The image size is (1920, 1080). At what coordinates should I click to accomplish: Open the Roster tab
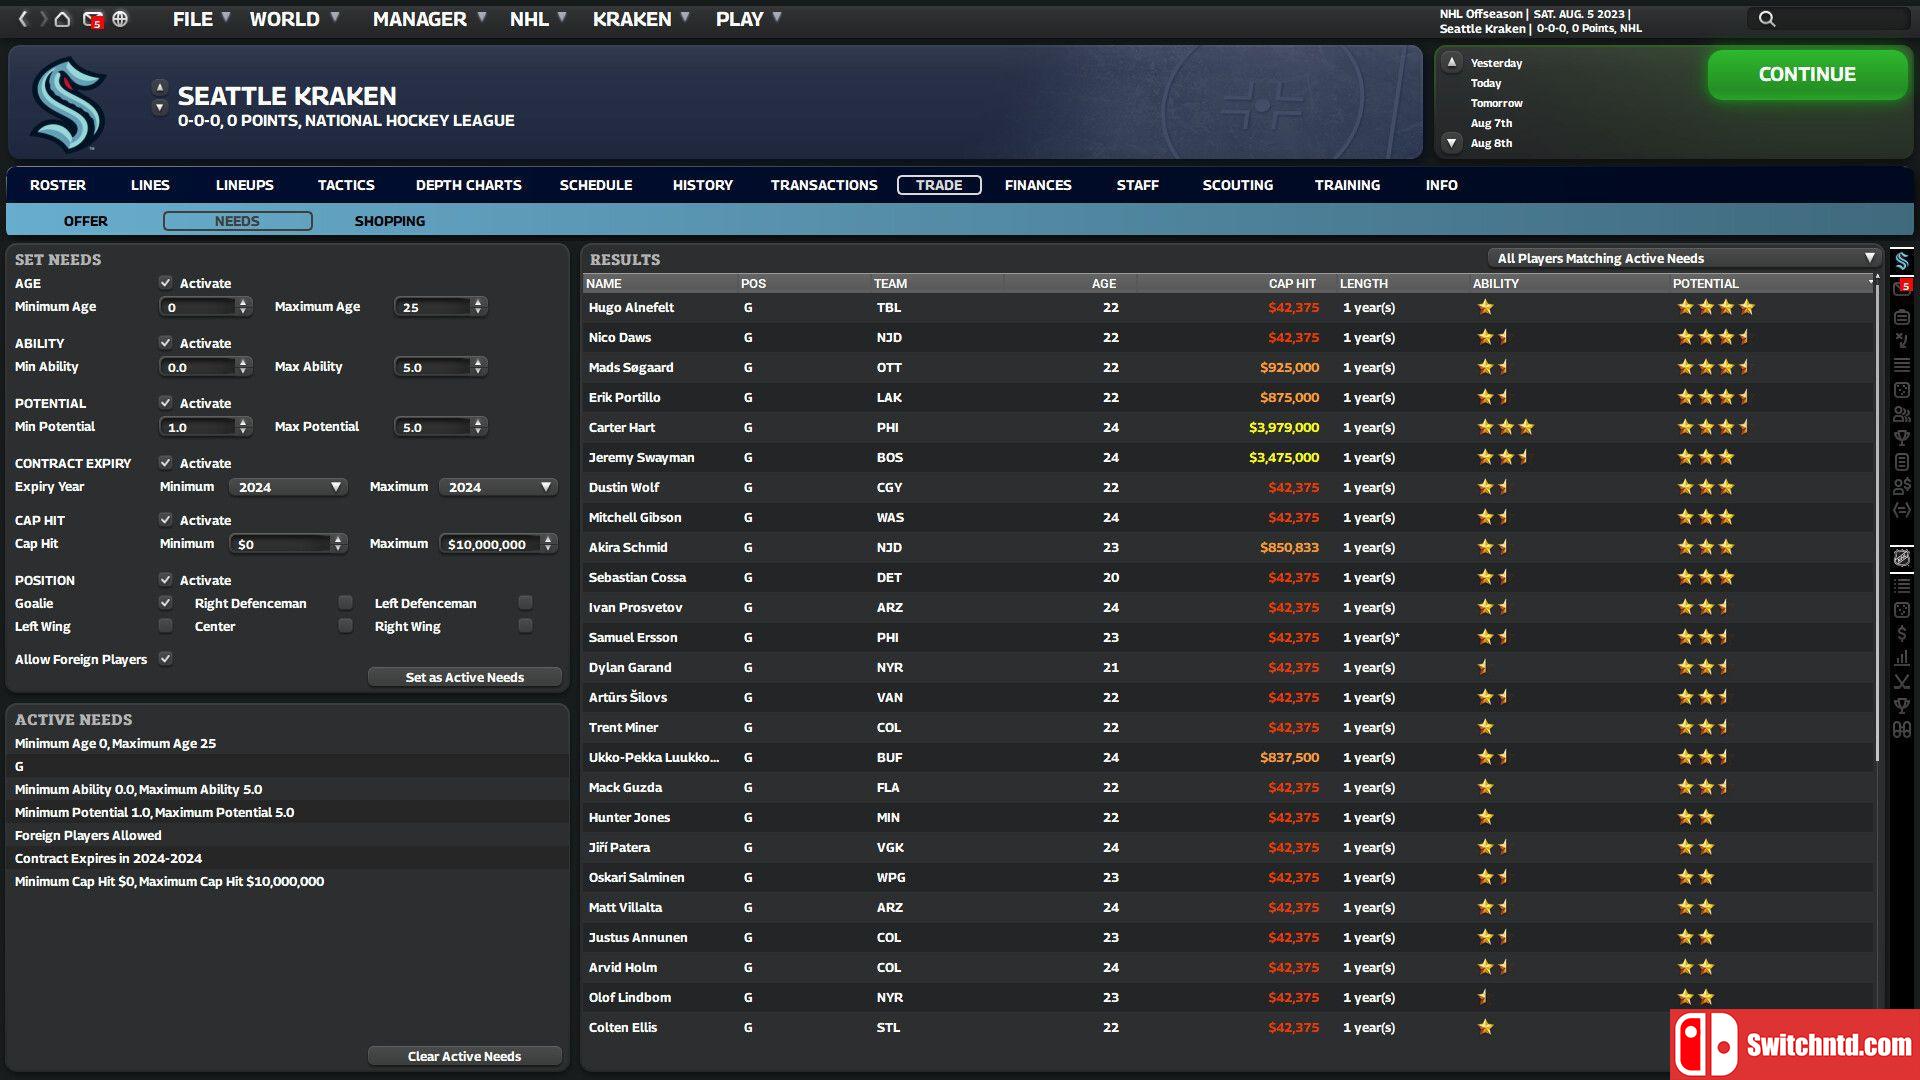click(x=57, y=185)
